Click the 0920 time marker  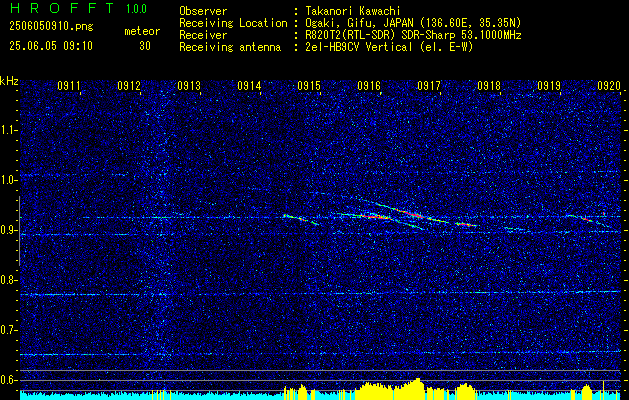[609, 85]
